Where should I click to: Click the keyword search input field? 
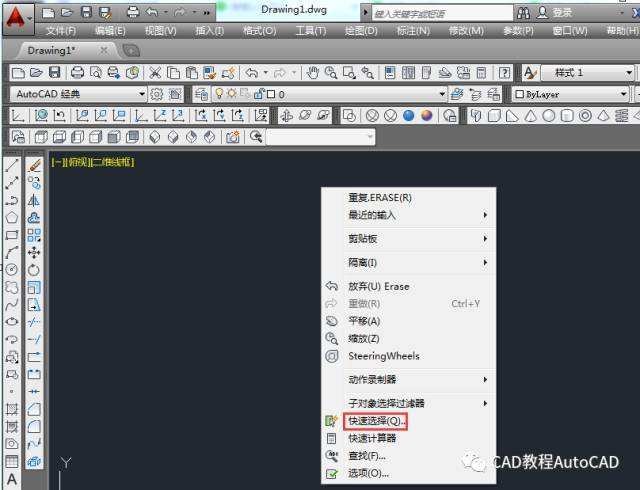442,14
